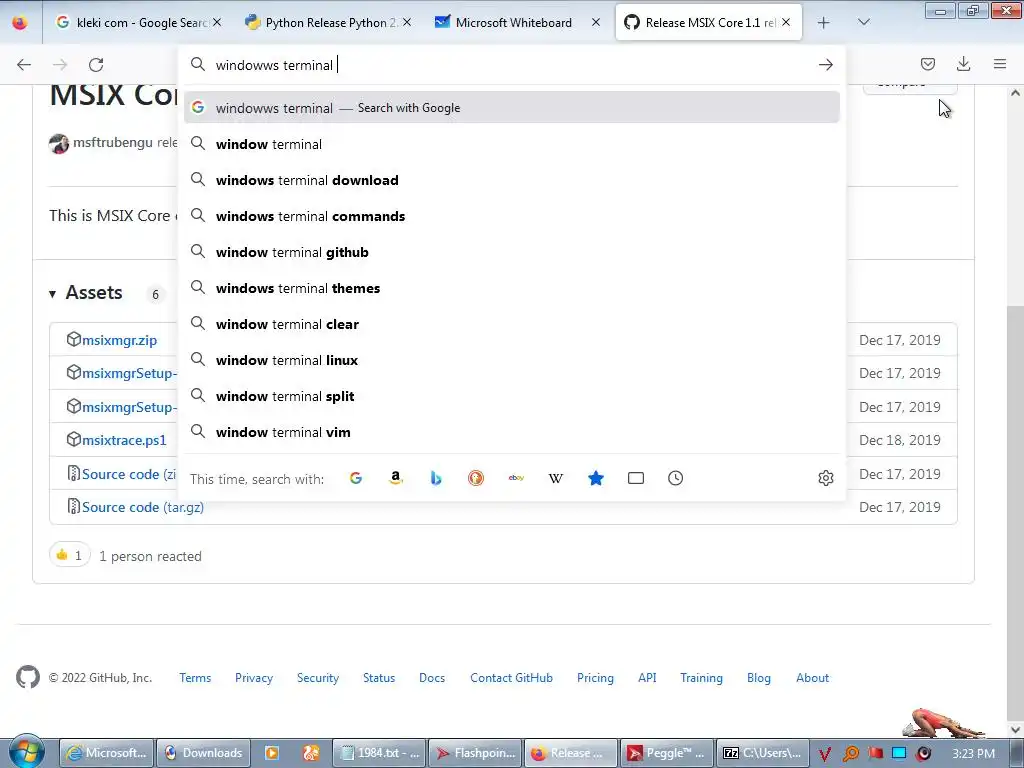This screenshot has width=1024, height=768.
Task: Select the Release MSIX Core 1.1 tab
Action: (x=709, y=22)
